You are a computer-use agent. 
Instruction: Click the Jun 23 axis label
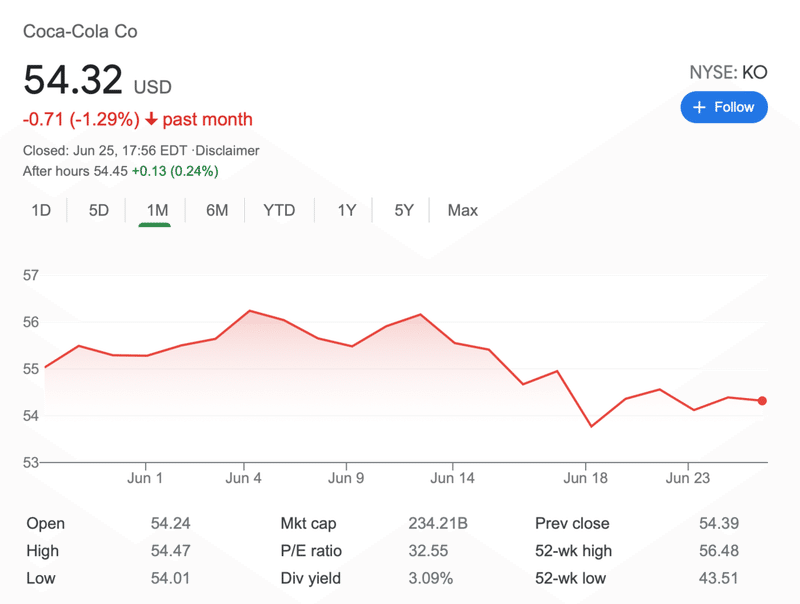[688, 478]
